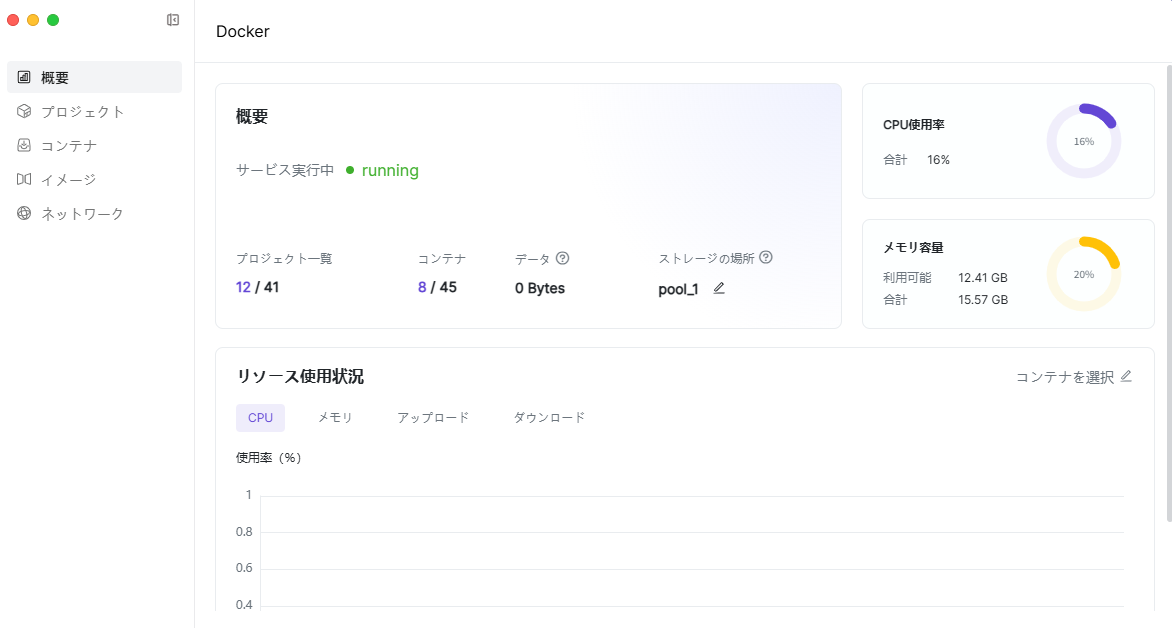This screenshot has height=628, width=1172.
Task: Click the 概要 overview icon in sidebar
Action: click(x=24, y=77)
